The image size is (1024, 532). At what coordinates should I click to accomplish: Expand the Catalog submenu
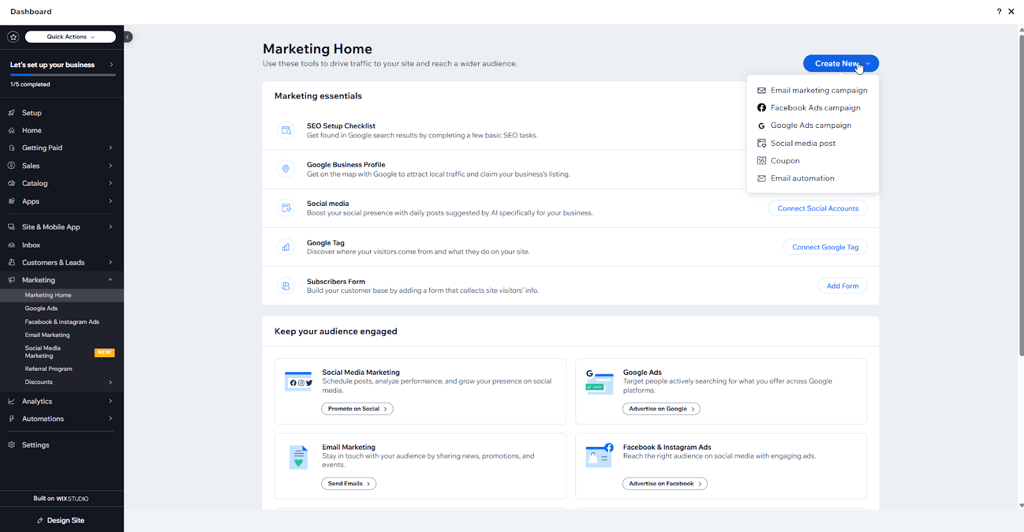pos(110,183)
